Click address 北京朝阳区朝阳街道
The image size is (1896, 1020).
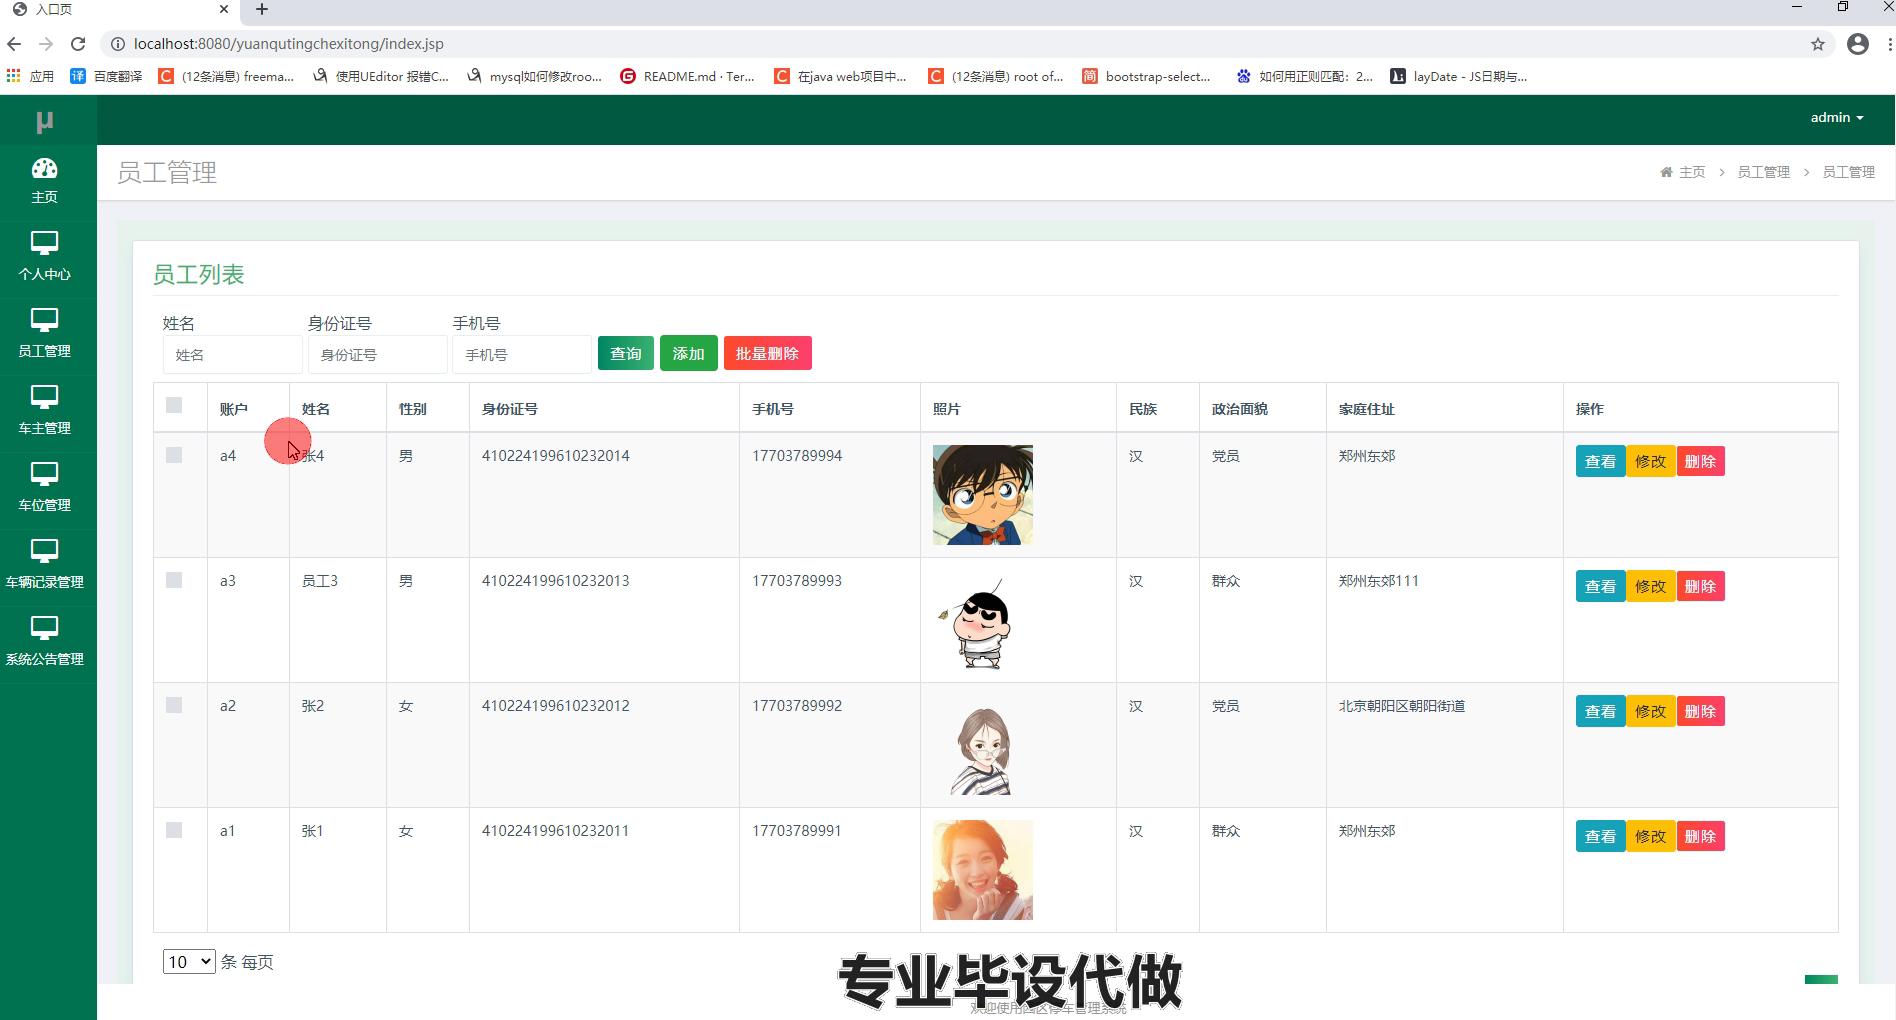click(1402, 705)
